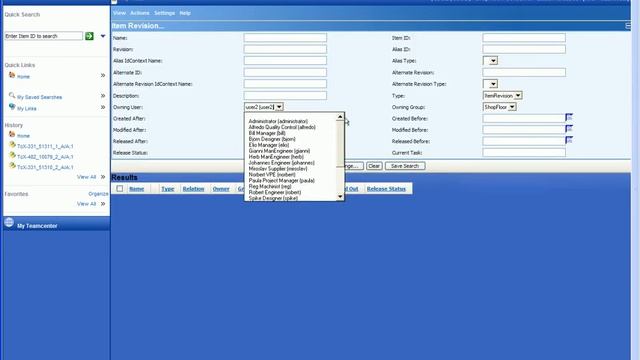The width and height of the screenshot is (640, 360).
Task: Click the green Quick Search go arrow
Action: pos(89,36)
